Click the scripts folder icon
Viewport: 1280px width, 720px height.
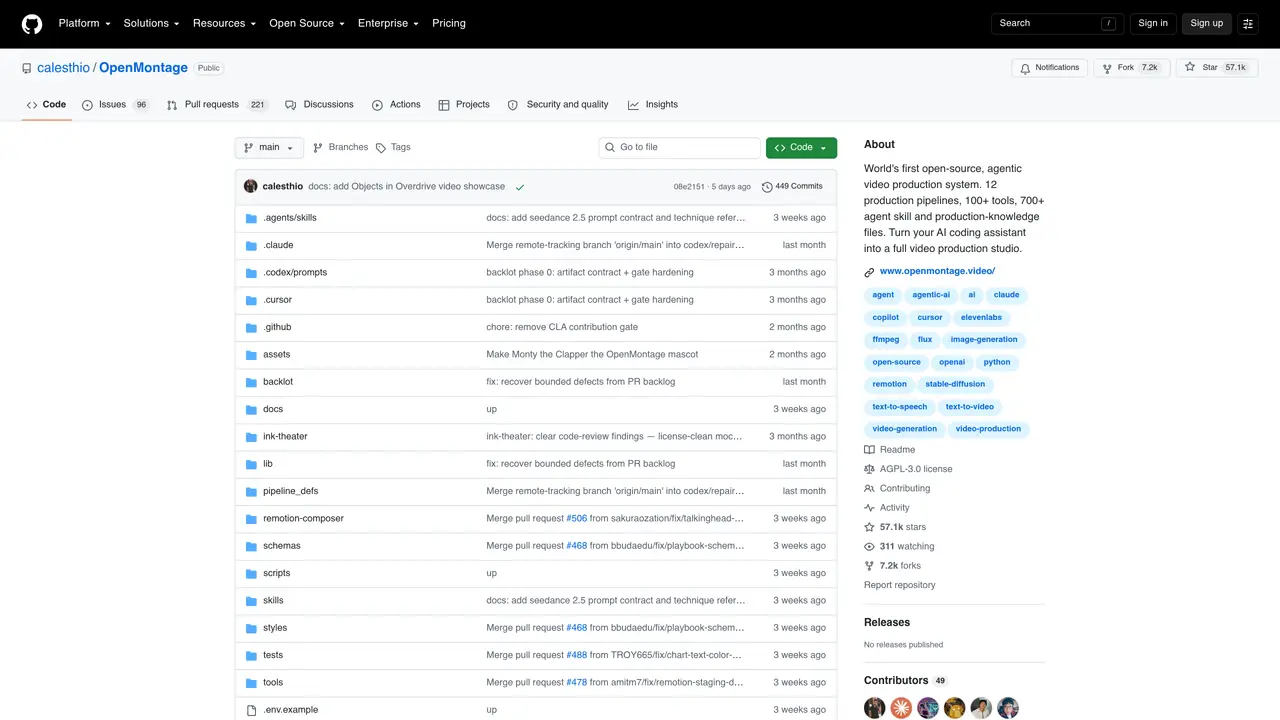252,573
